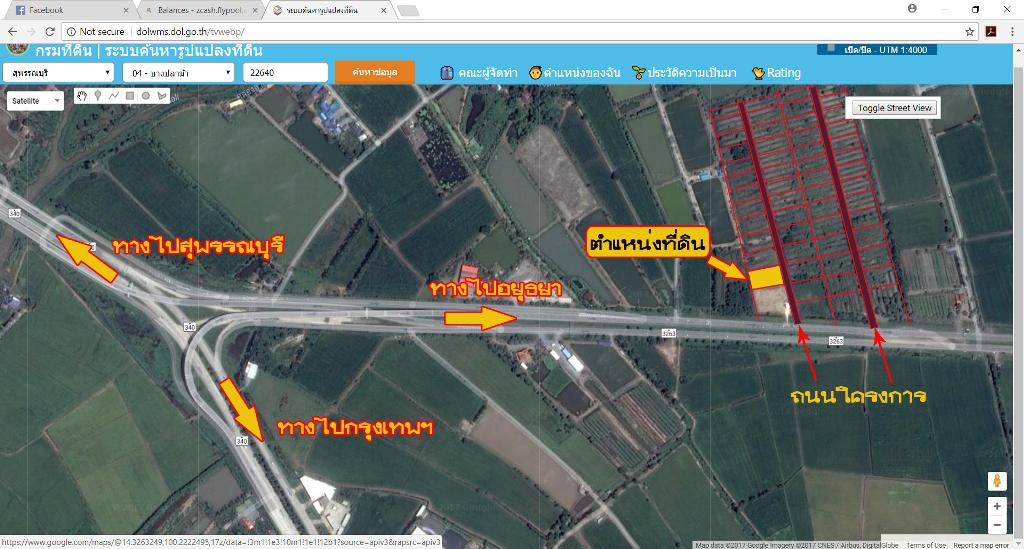Click the ตำแหน่งของฉัน face icon
Image resolution: width=1024 pixels, height=549 pixels.
coord(536,72)
